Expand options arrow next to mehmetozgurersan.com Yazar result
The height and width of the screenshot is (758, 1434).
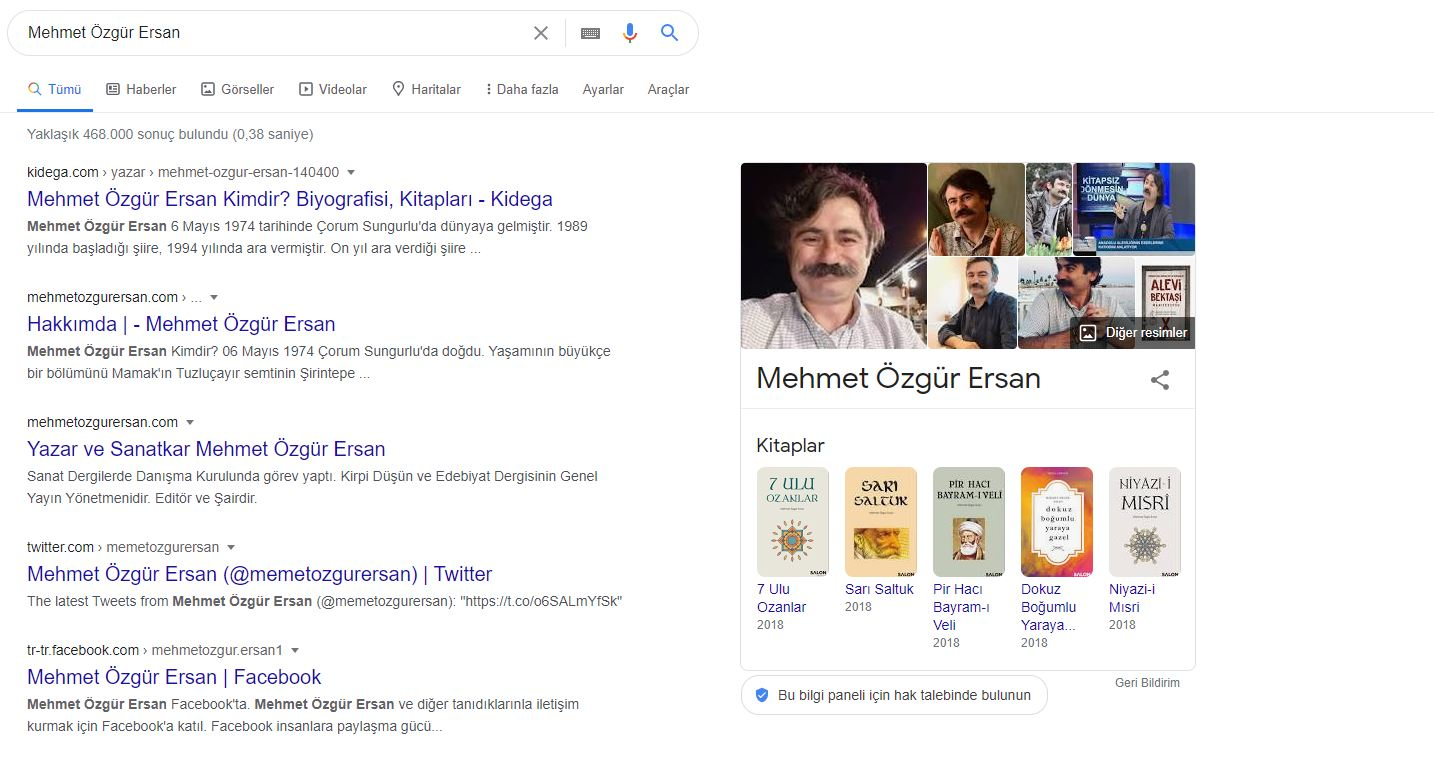coord(190,422)
